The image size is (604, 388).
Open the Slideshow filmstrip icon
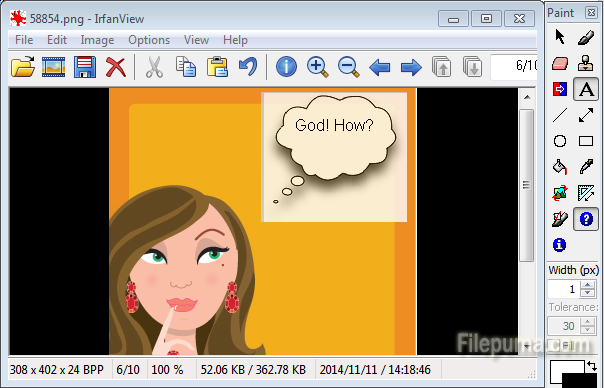[54, 67]
